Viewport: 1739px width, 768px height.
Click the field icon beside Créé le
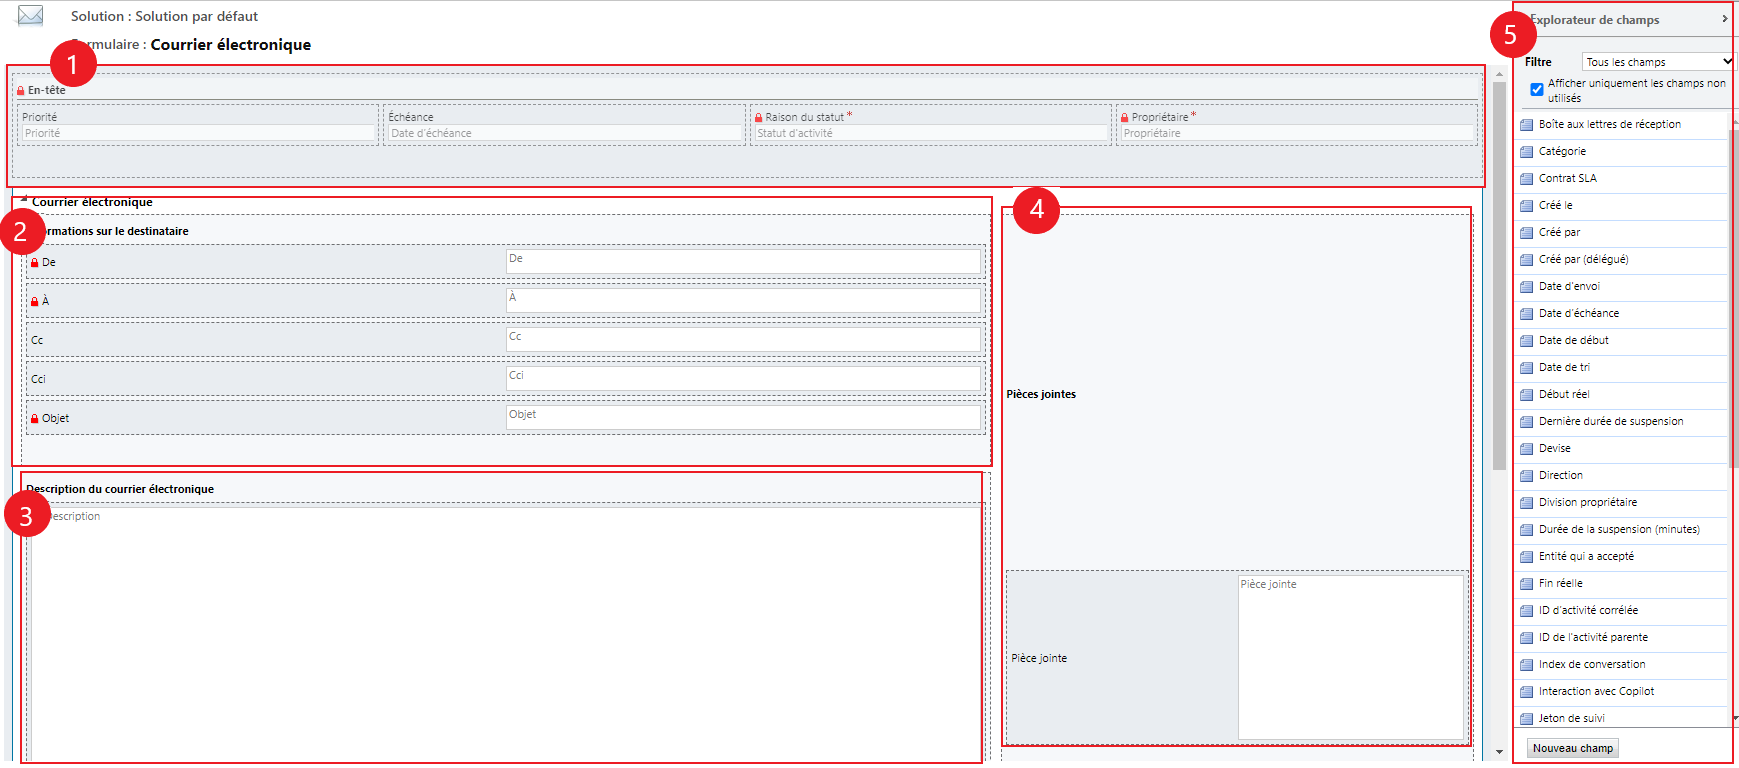pyautogui.click(x=1526, y=206)
